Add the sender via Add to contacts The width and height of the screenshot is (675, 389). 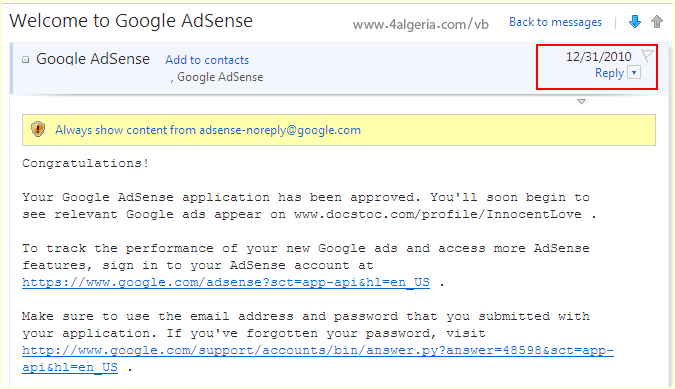pos(207,60)
